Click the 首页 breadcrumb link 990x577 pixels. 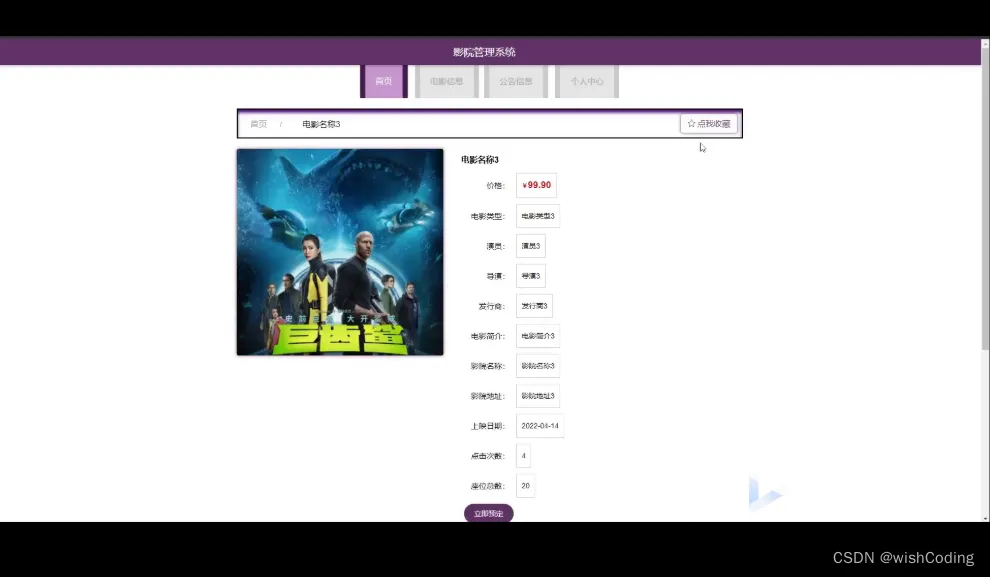click(x=259, y=124)
